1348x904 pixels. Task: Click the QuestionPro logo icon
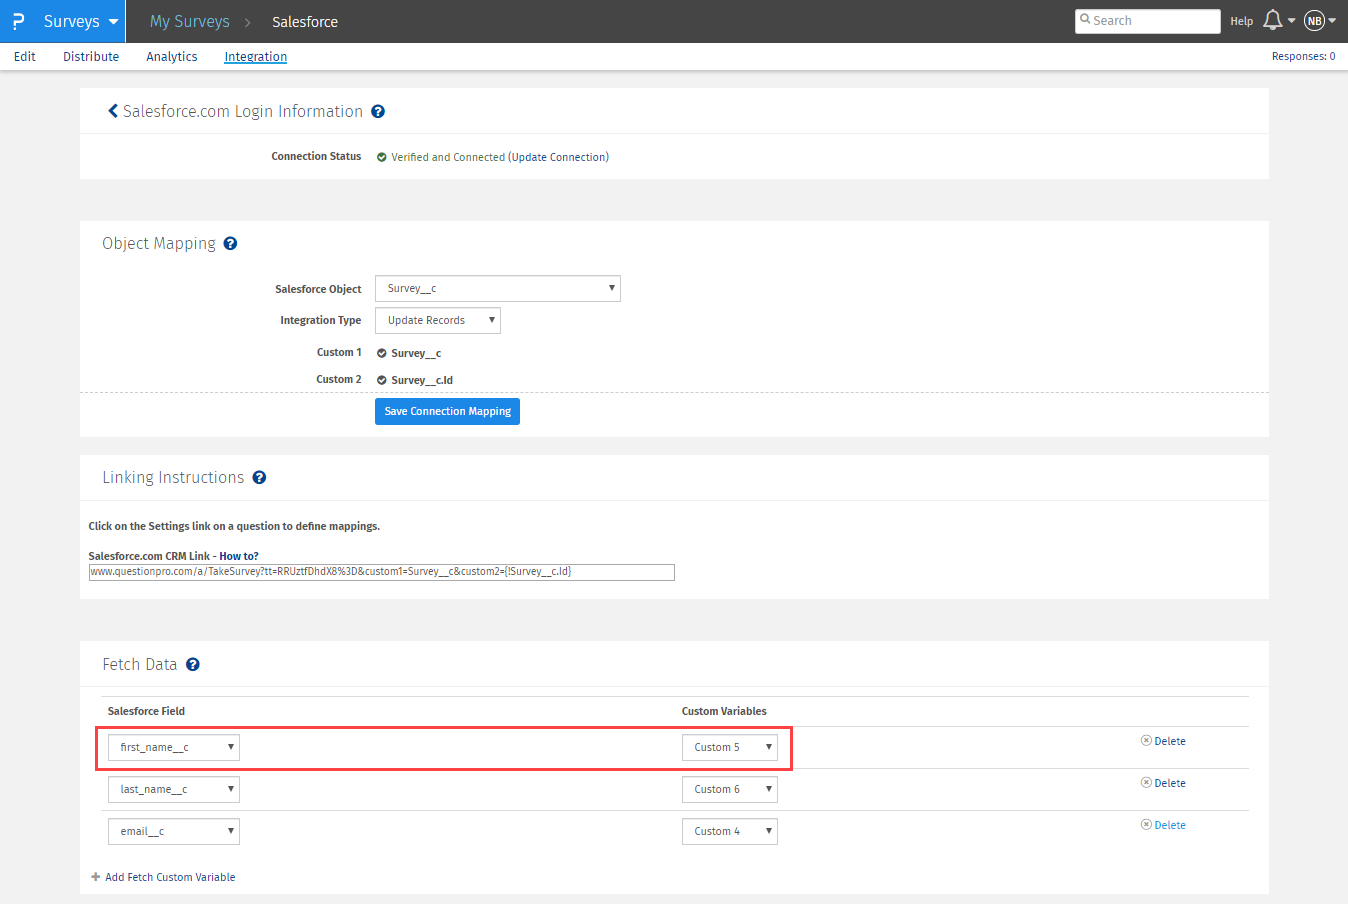[x=18, y=21]
